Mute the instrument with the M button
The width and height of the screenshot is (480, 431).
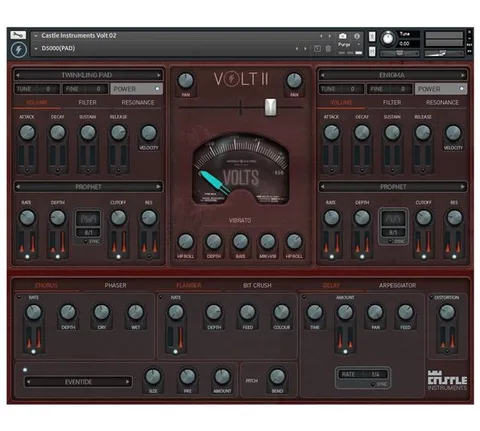point(372,51)
